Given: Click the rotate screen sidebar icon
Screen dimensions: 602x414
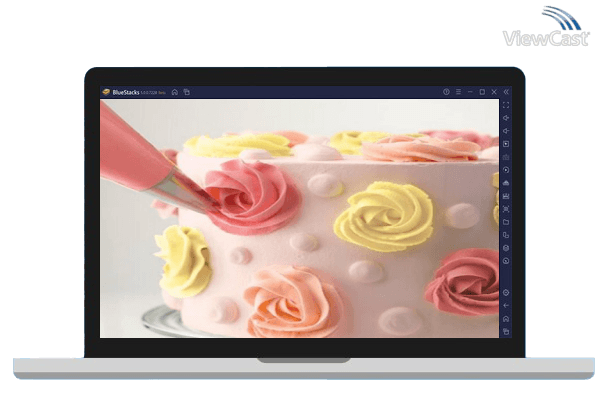Looking at the screenshot, I should 506,235.
